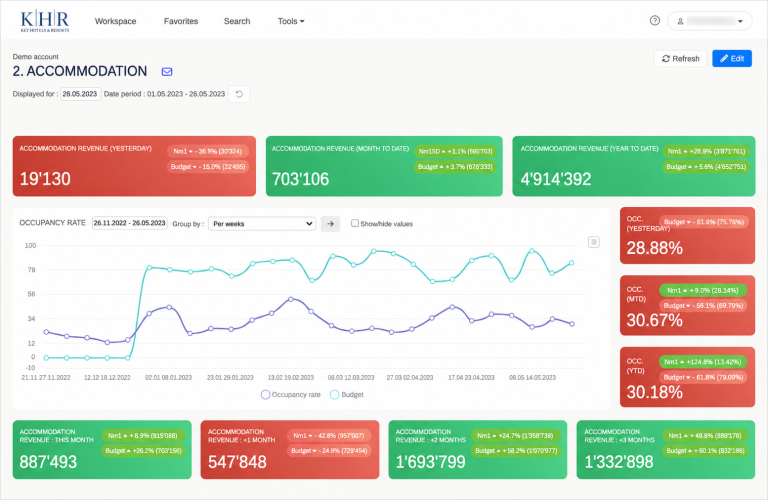Click the Nm1 -42.8% badge on +1 Month
The width and height of the screenshot is (768, 500).
click(x=329, y=435)
